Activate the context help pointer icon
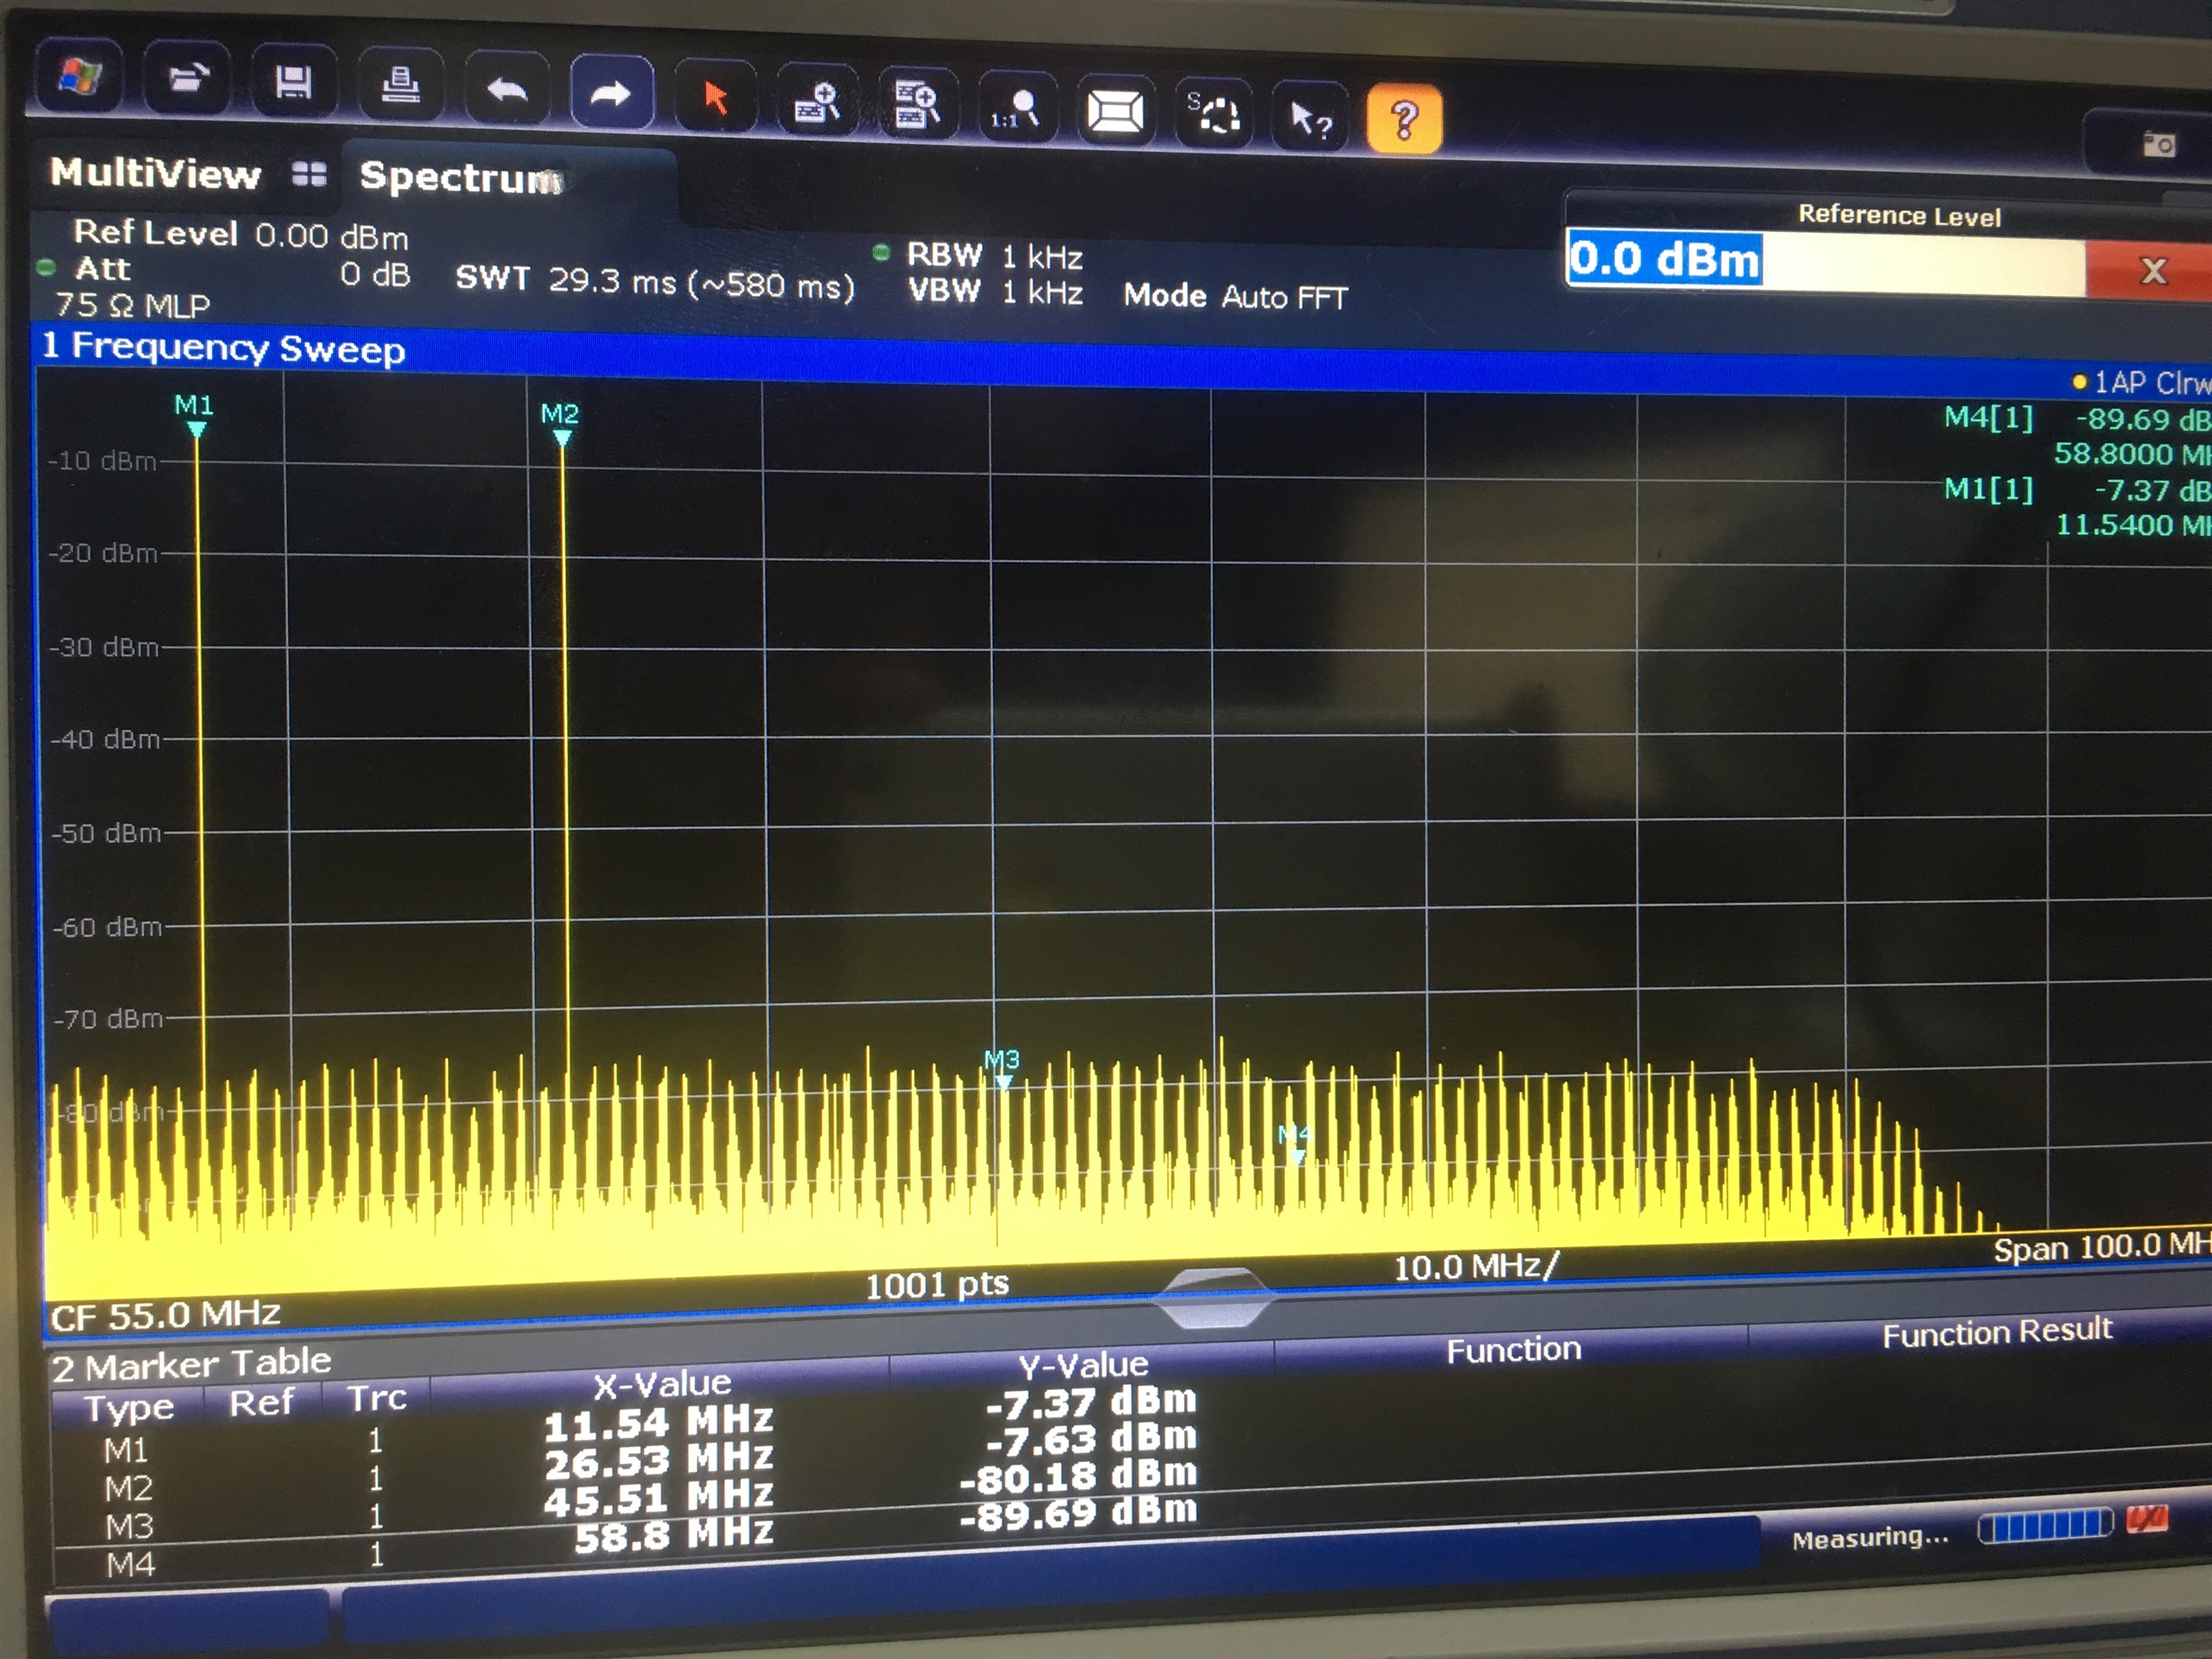Screen dimensions: 2212x1659 click(1310, 118)
